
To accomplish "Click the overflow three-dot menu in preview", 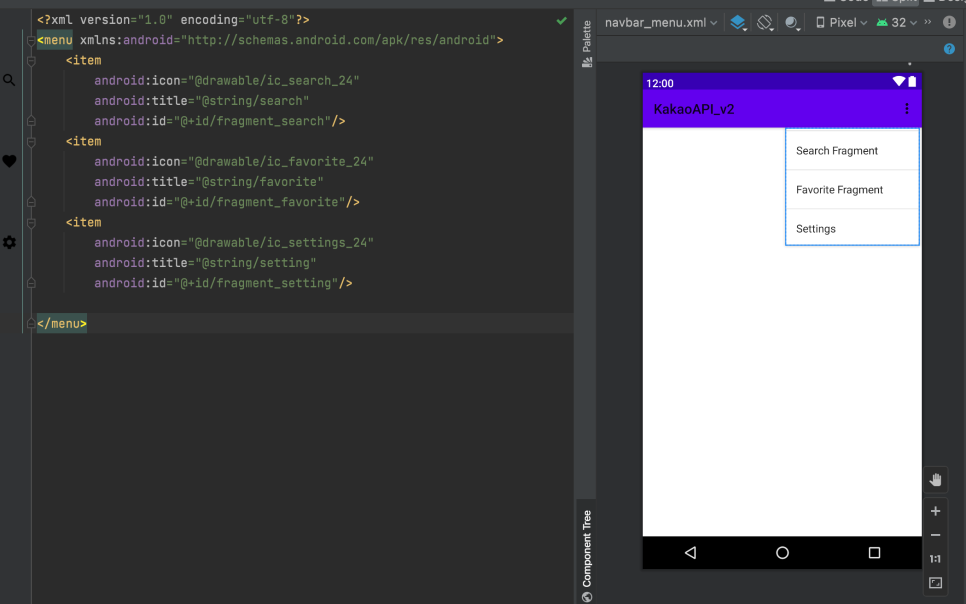I will pyautogui.click(x=906, y=108).
